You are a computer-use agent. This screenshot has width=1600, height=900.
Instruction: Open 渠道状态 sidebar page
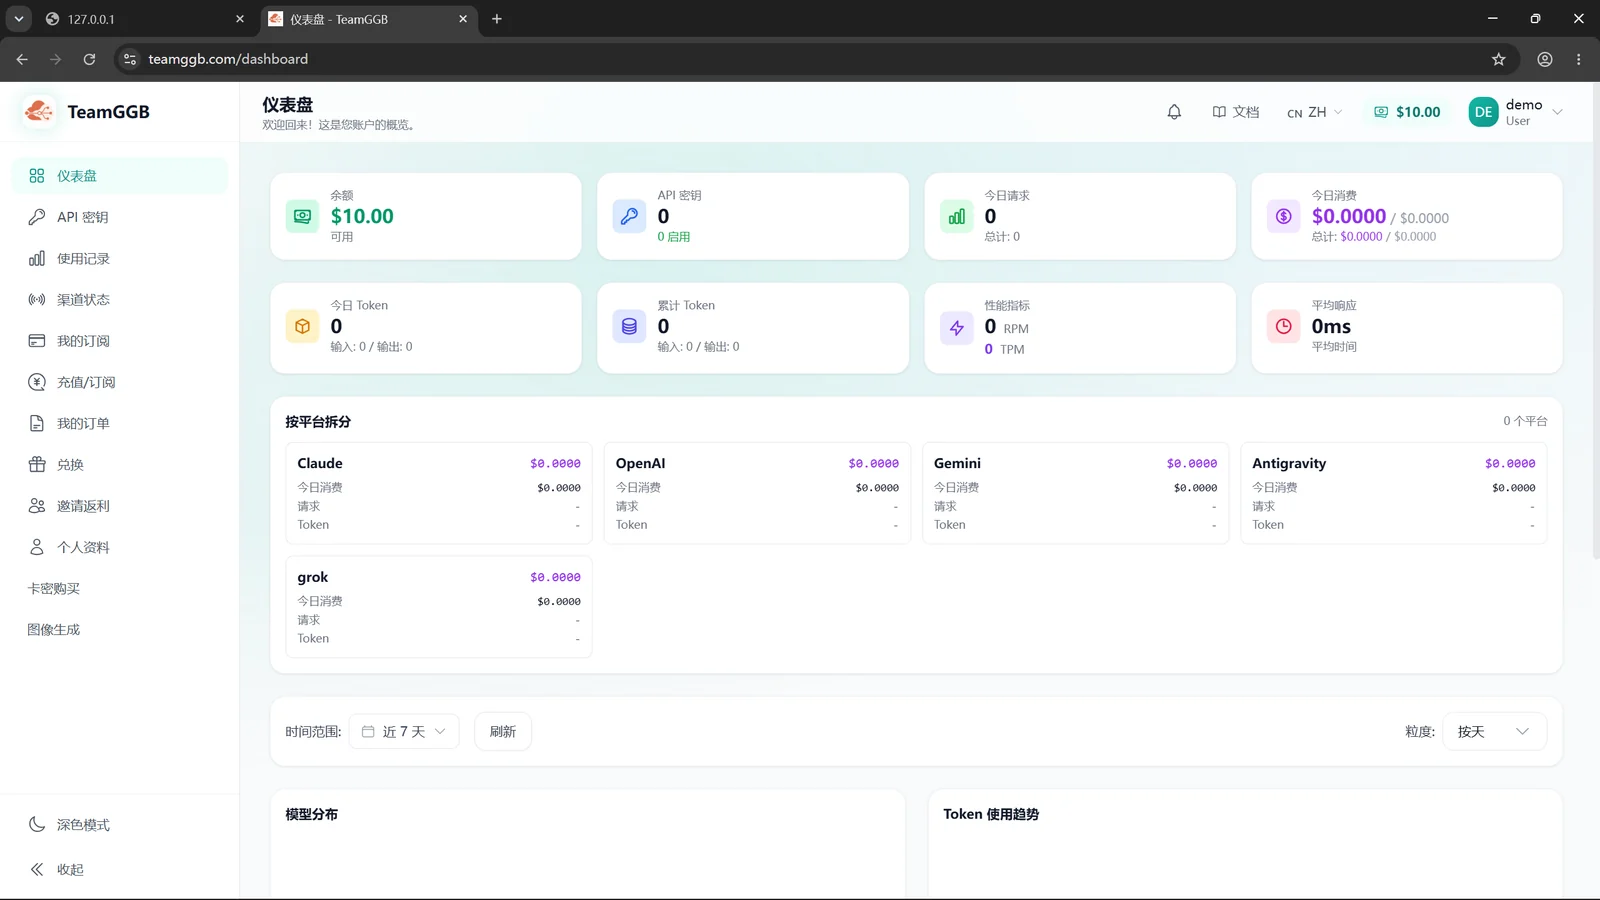(120, 299)
